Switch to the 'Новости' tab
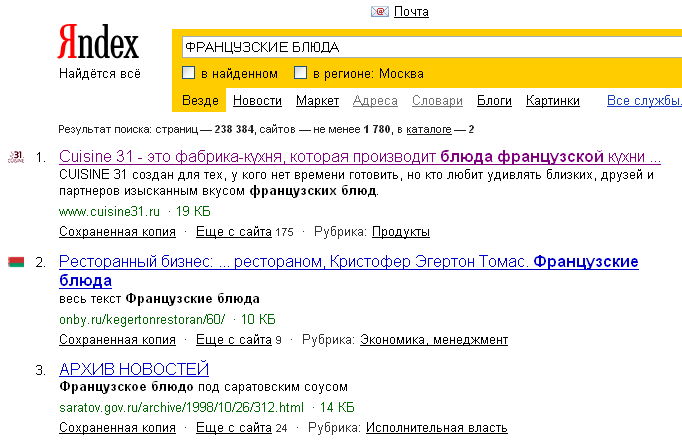The image size is (682, 440). pos(257,100)
